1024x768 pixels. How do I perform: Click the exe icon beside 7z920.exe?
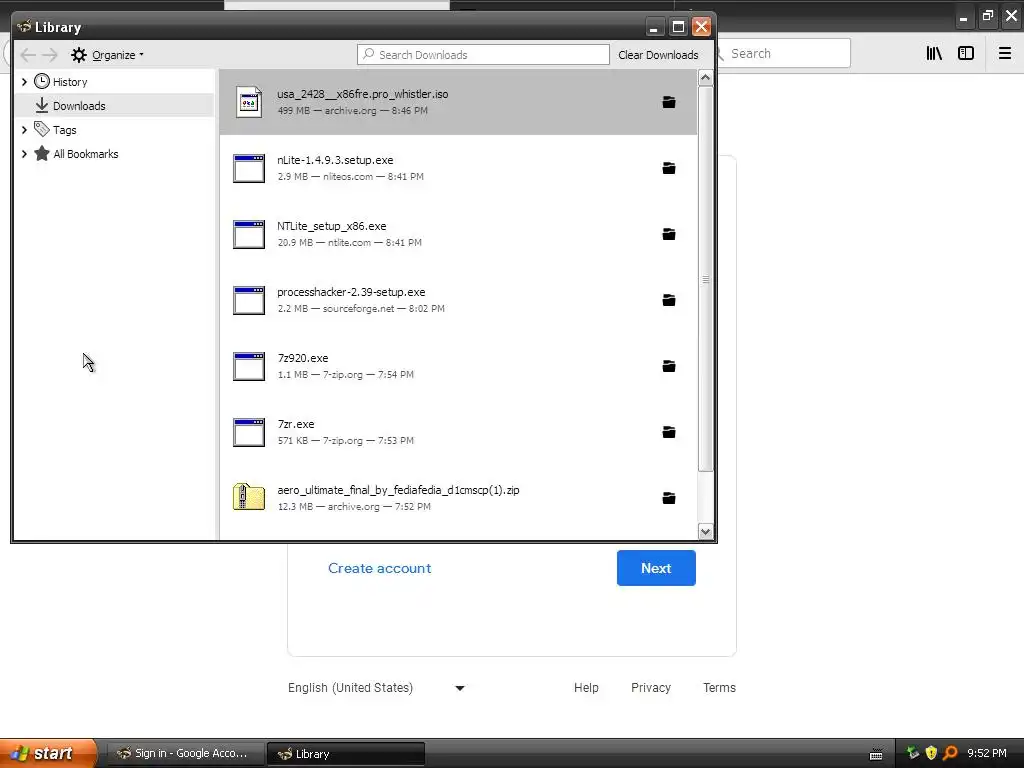tap(249, 366)
